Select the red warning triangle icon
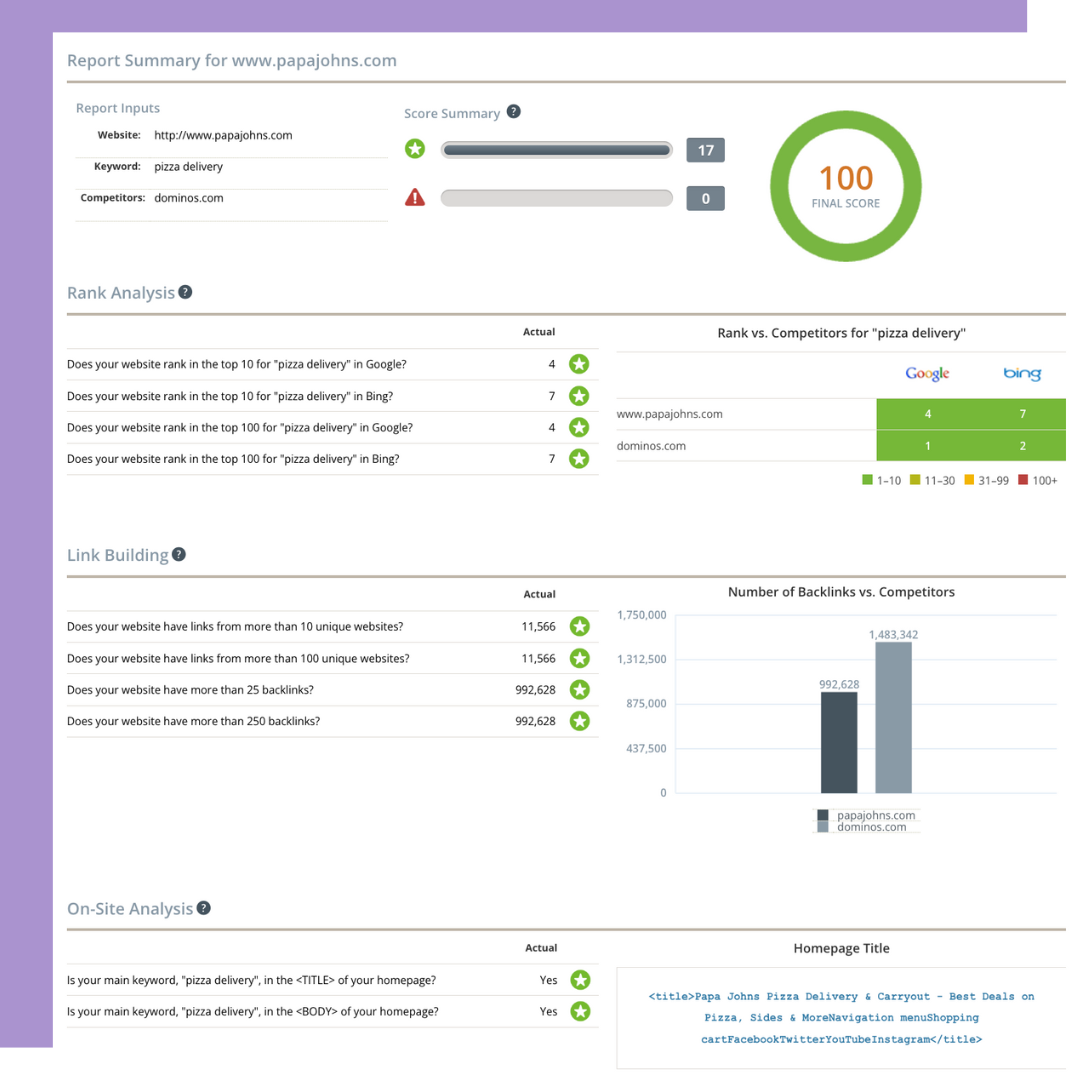The image size is (1080, 1080). (x=415, y=197)
